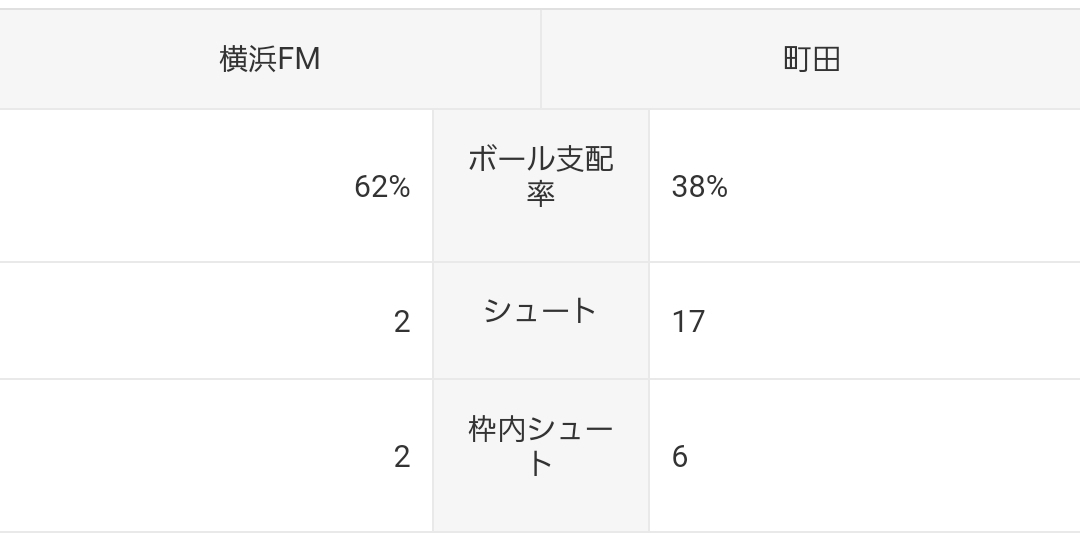Click the percent sign in 38%

click(x=715, y=187)
